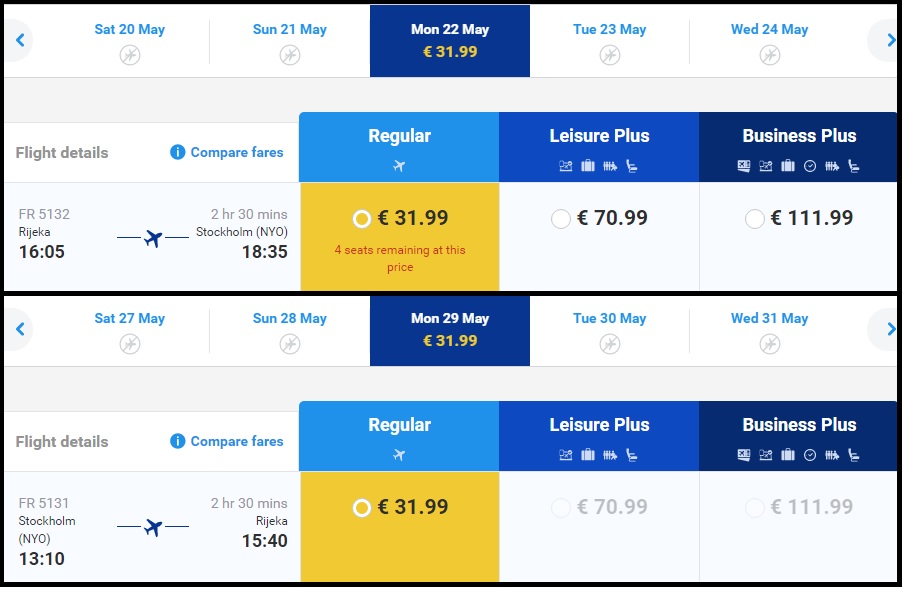Open Compare fares link for flight FR 5131

[237, 441]
